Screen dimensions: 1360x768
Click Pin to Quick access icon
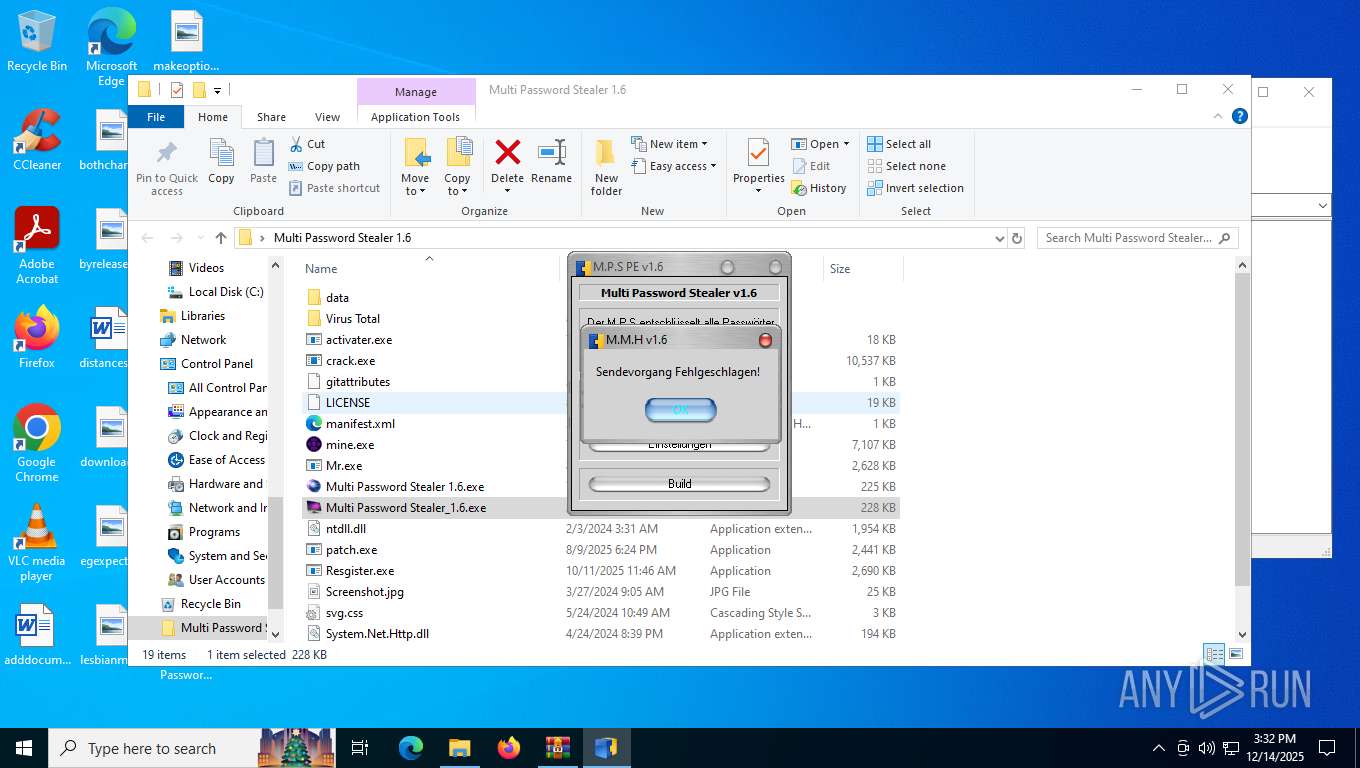click(x=167, y=153)
